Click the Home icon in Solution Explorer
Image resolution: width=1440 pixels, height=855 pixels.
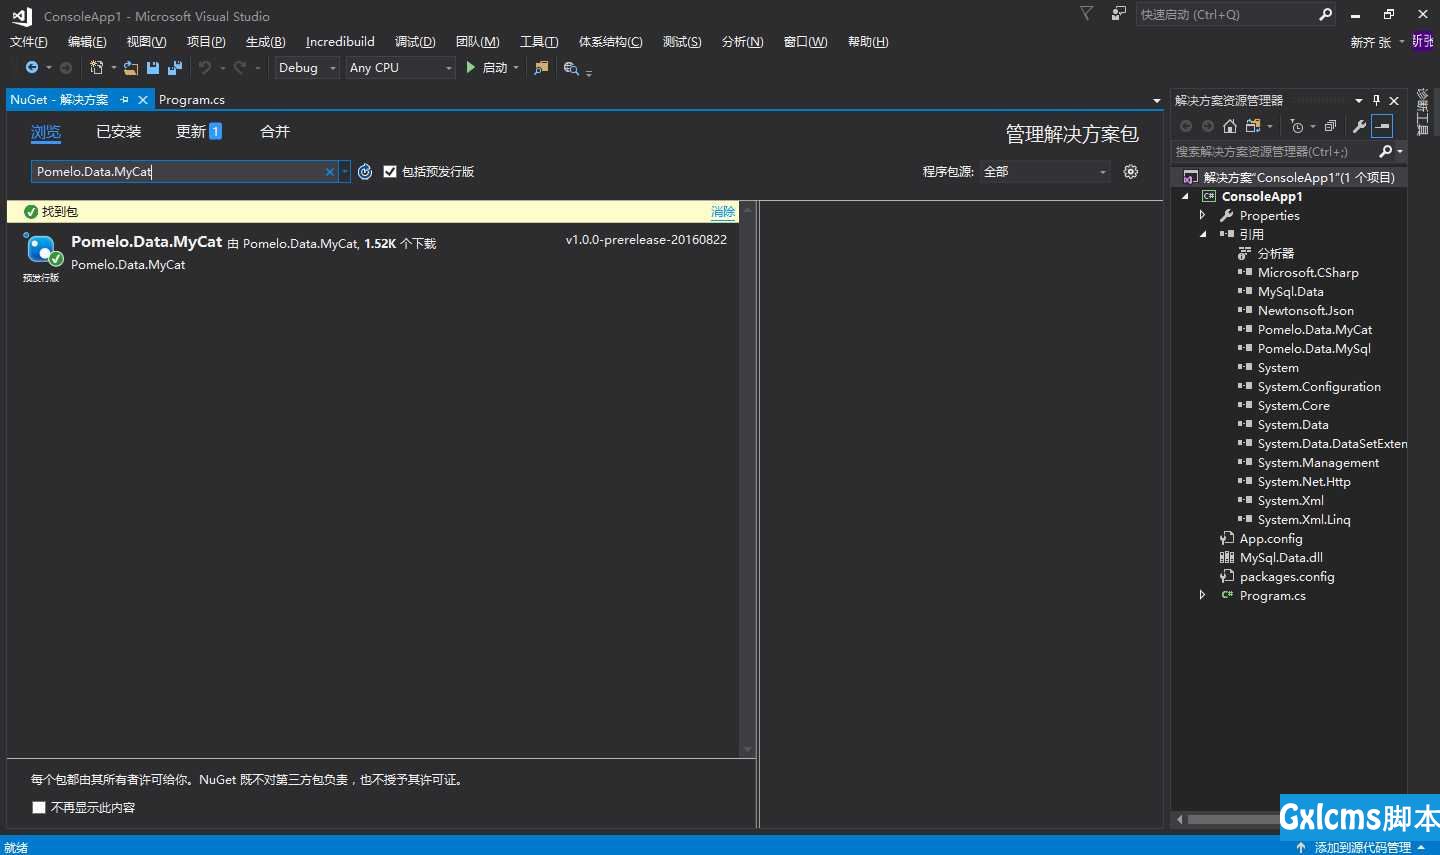pyautogui.click(x=1230, y=126)
